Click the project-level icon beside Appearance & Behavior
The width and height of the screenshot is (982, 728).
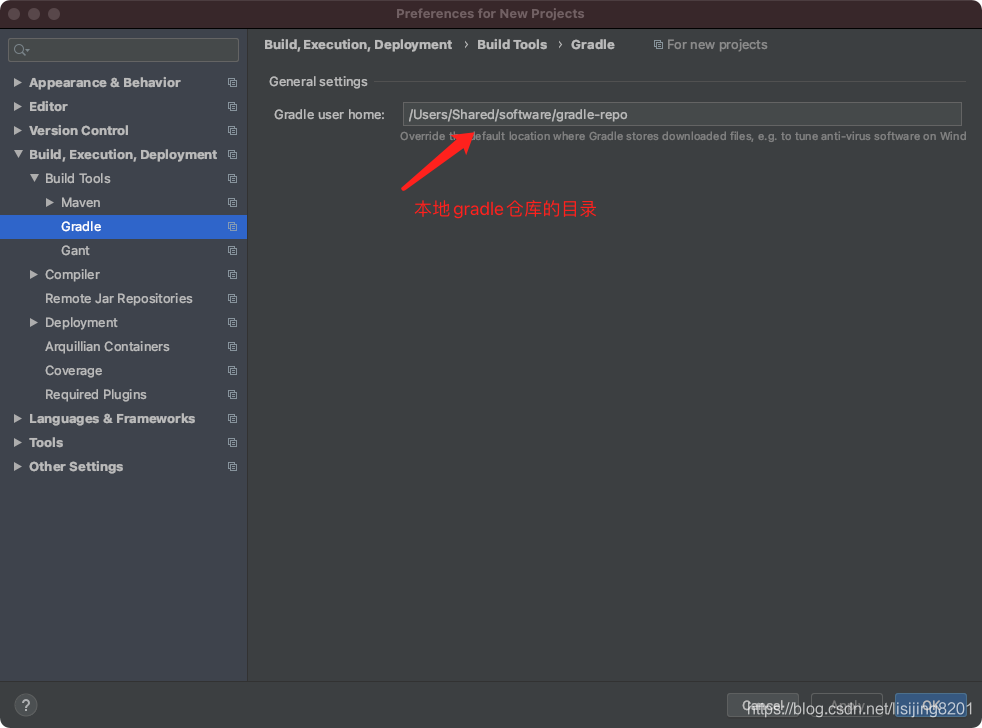232,83
